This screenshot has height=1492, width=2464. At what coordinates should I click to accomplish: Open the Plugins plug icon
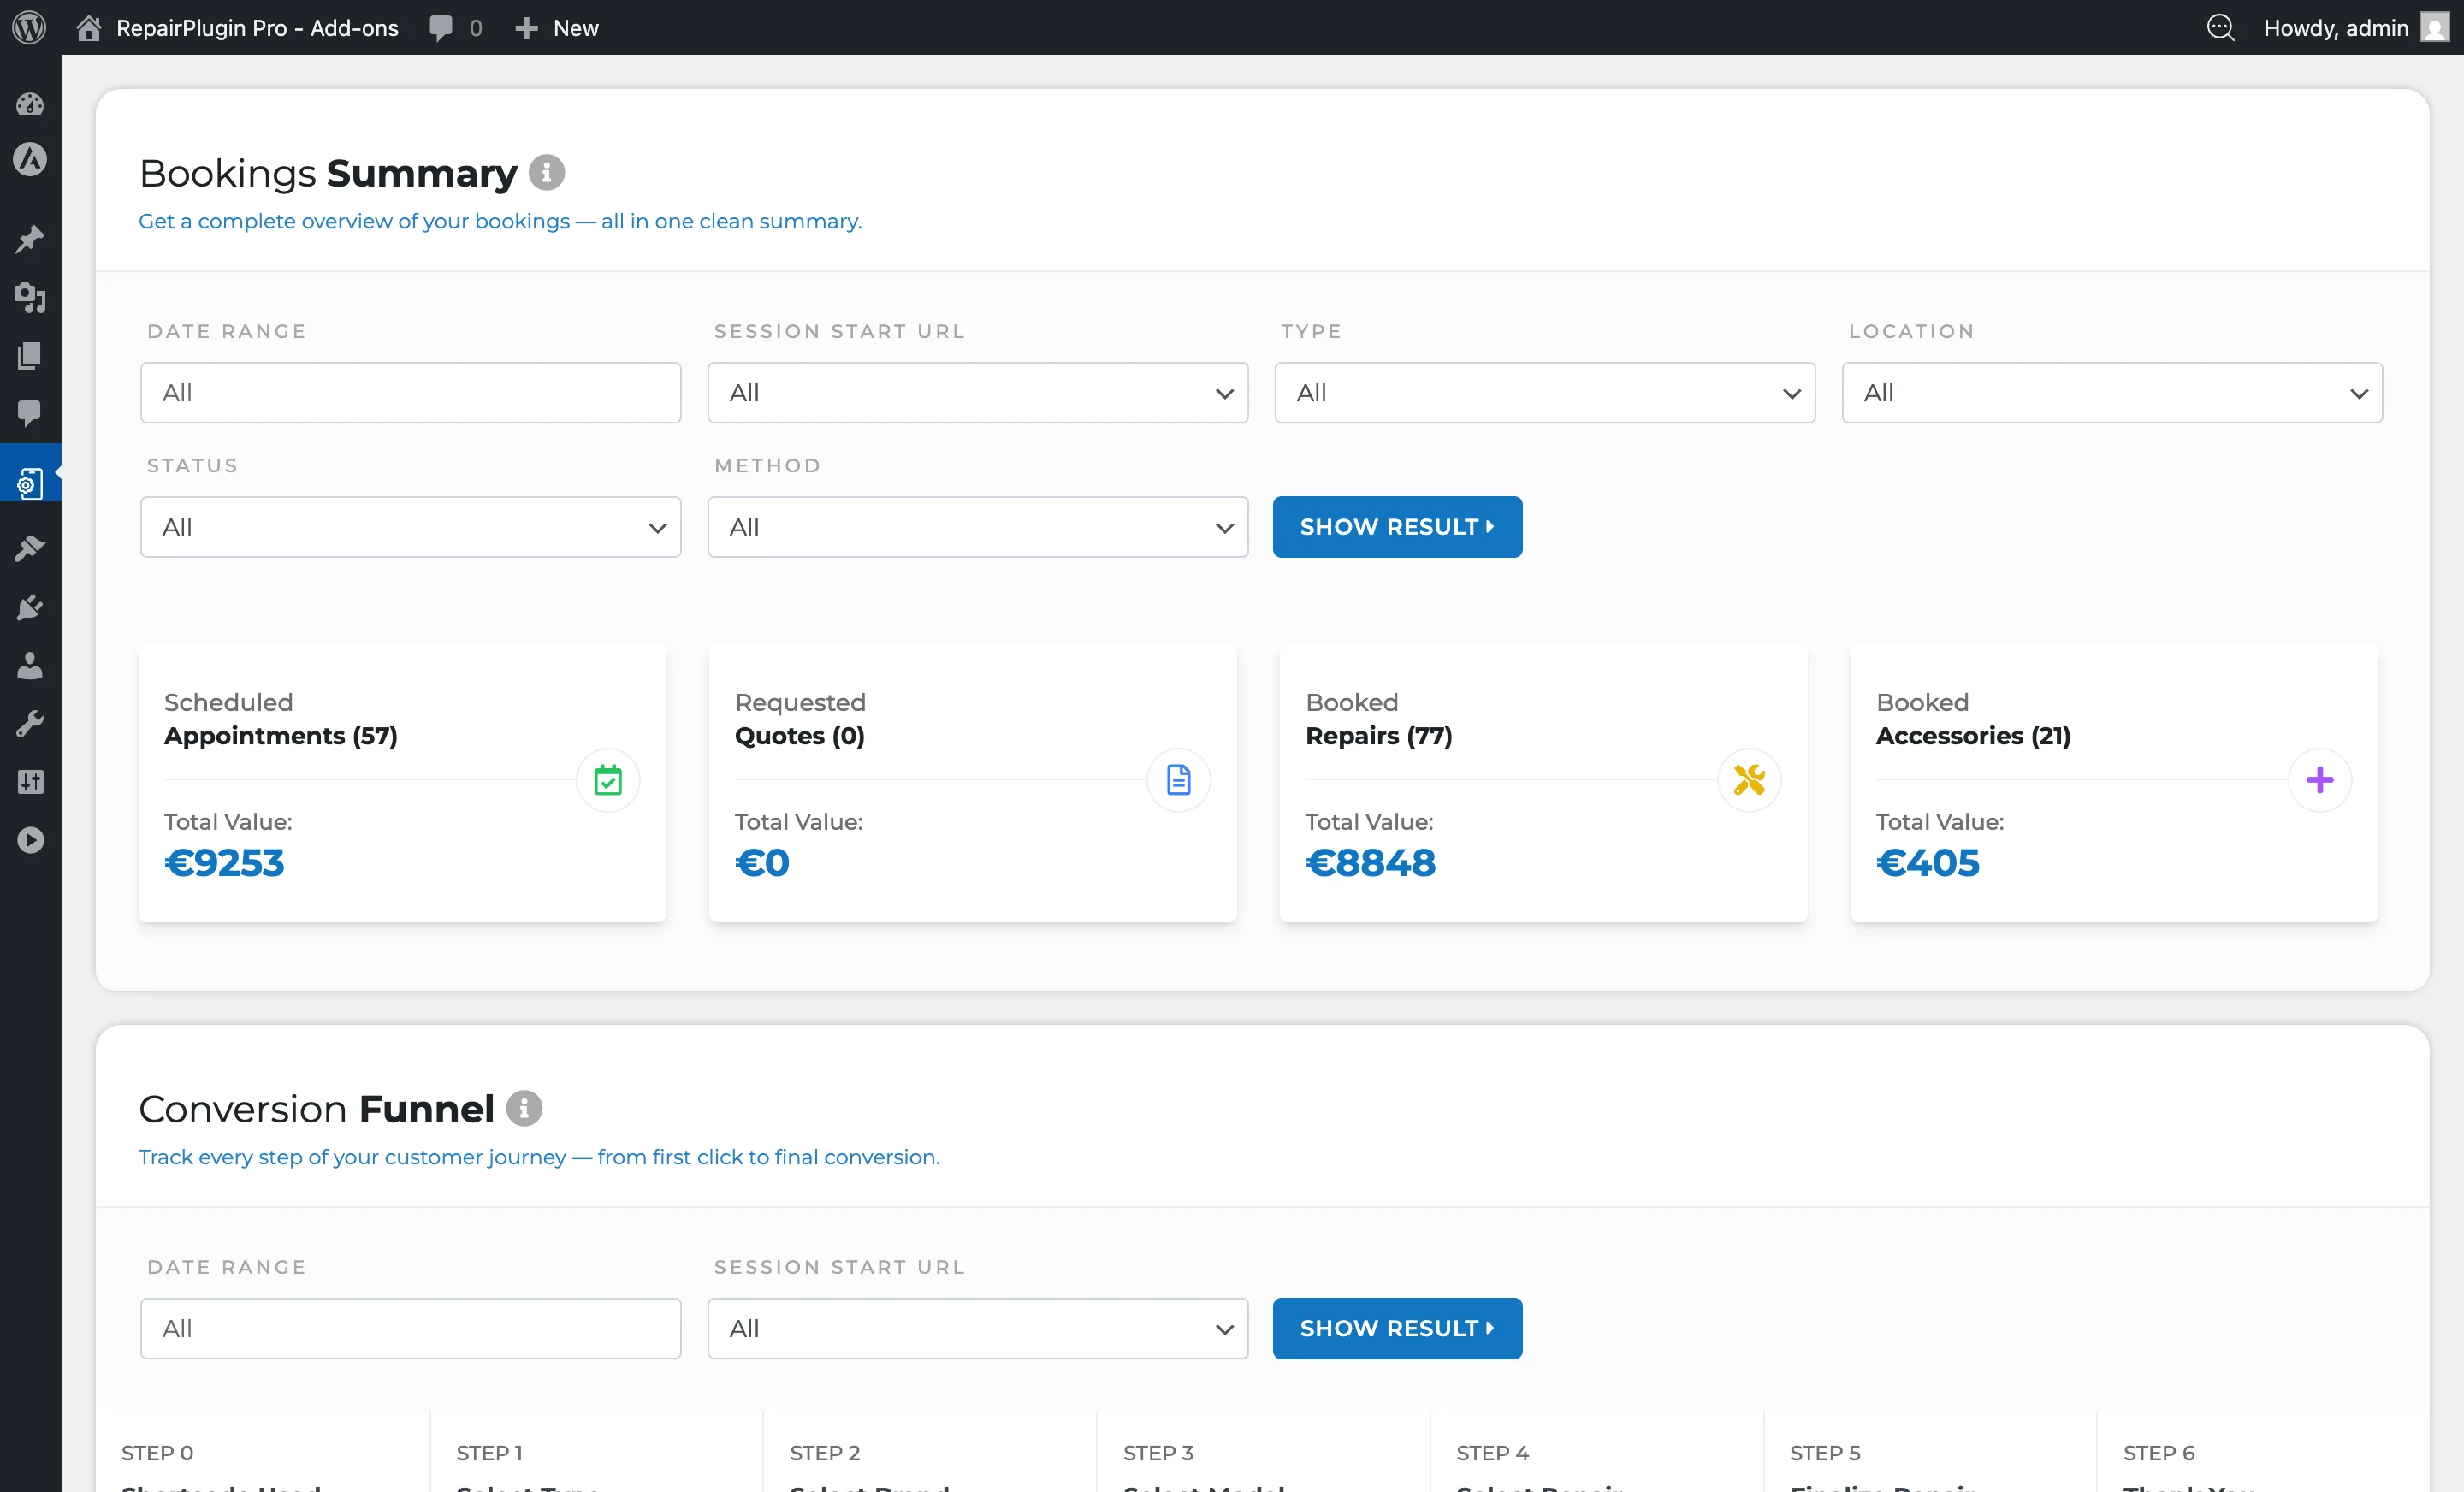pyautogui.click(x=30, y=607)
